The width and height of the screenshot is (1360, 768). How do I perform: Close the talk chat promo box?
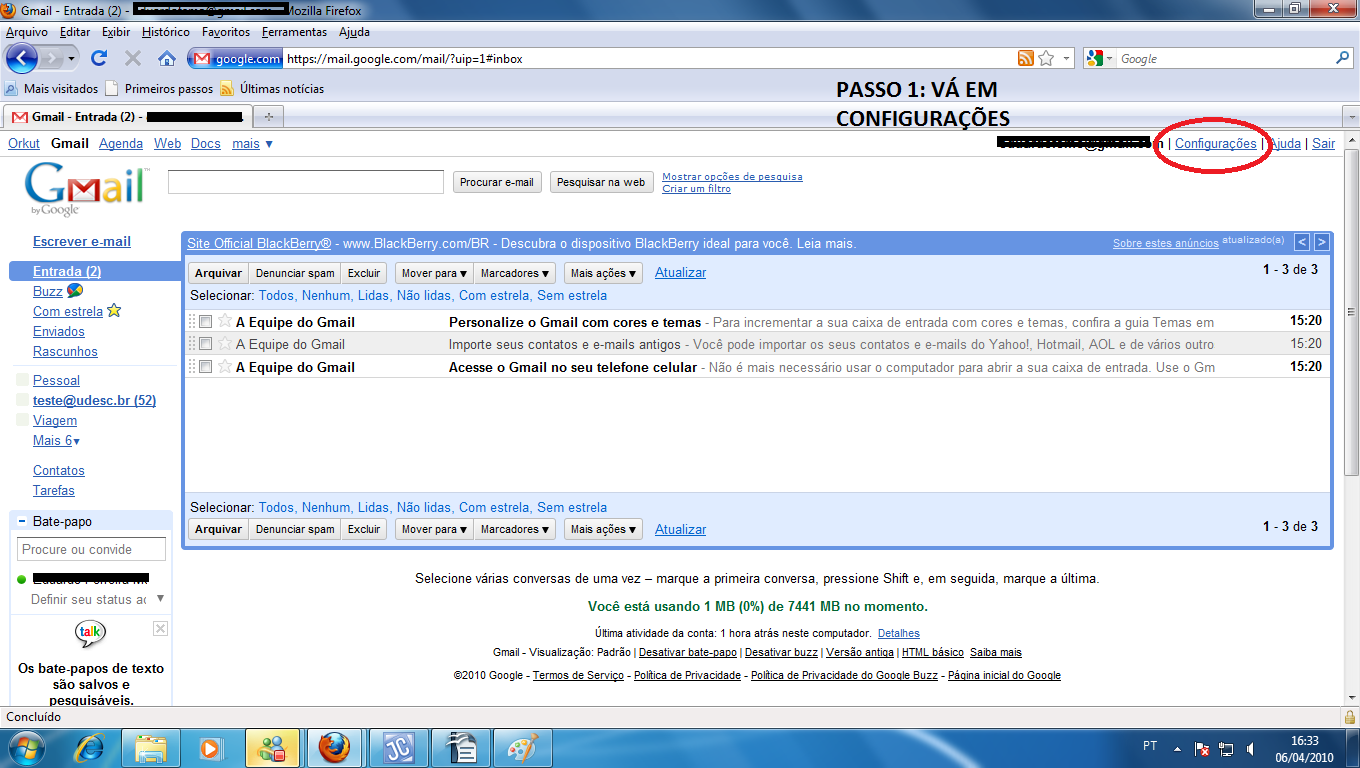pyautogui.click(x=160, y=628)
